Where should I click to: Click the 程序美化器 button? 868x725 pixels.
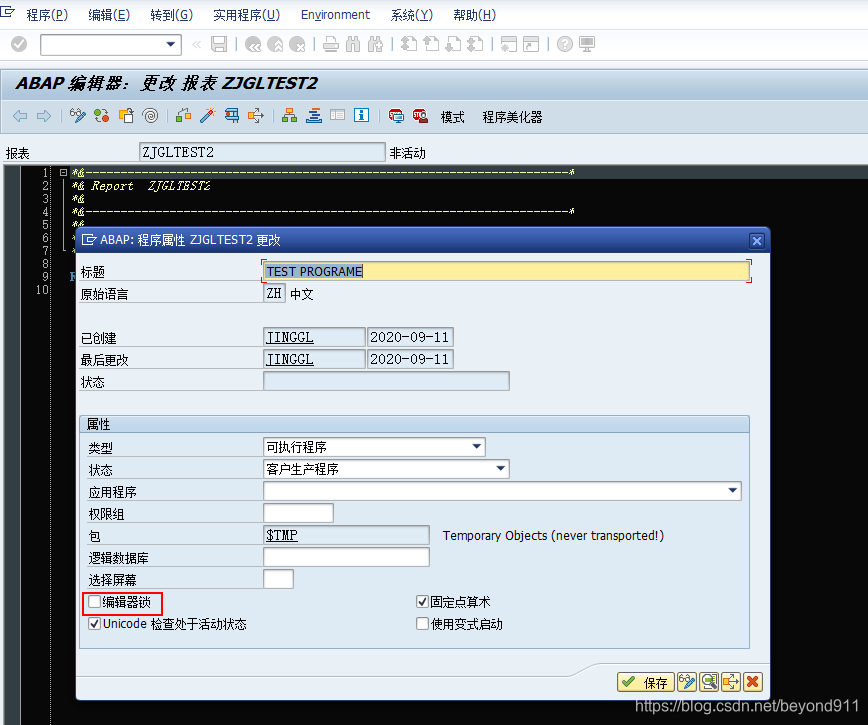[512, 117]
